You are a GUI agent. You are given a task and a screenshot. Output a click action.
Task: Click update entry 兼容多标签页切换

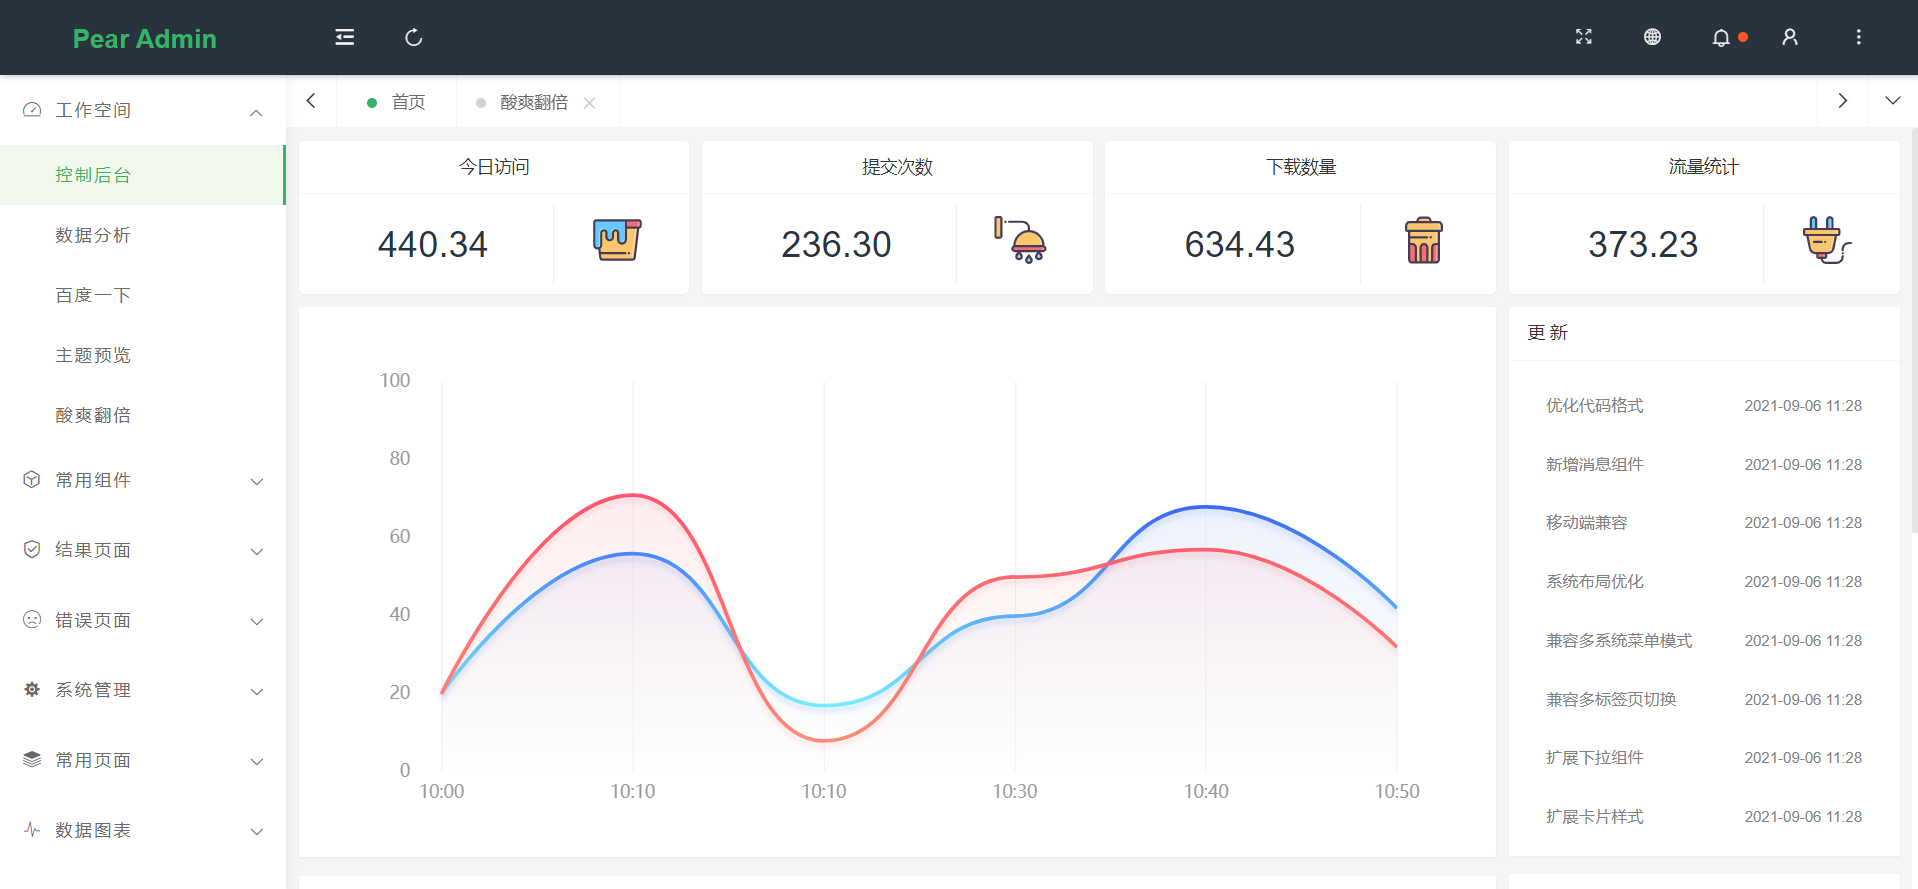(1610, 699)
